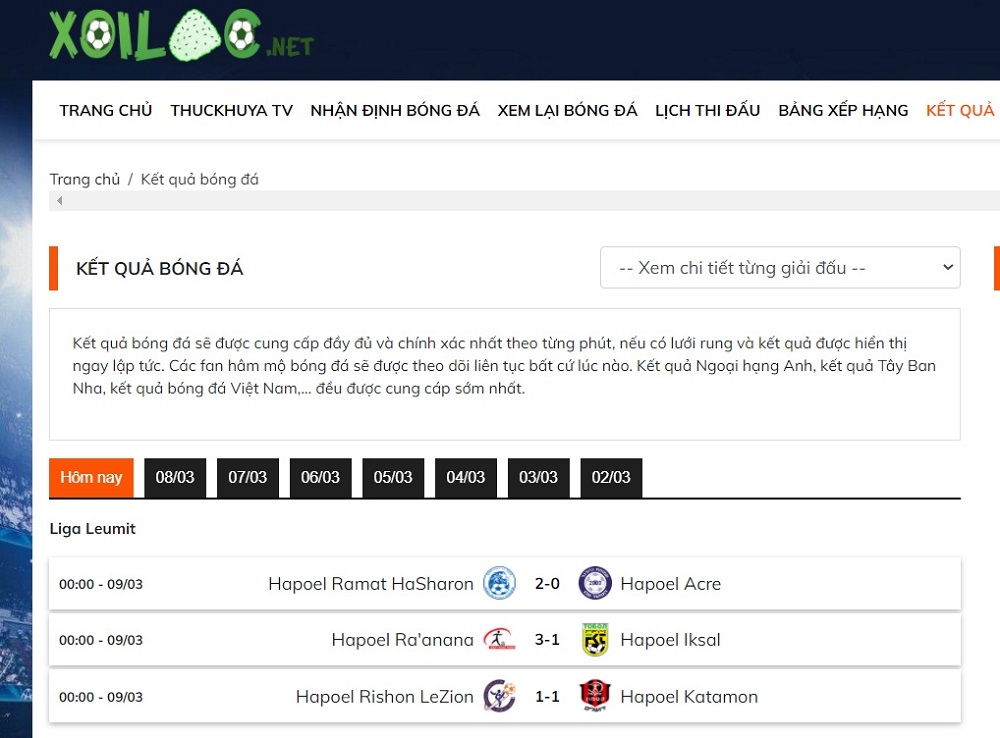The image size is (1000, 738).
Task: Click Hapoel Acre team crest
Action: coord(595,584)
